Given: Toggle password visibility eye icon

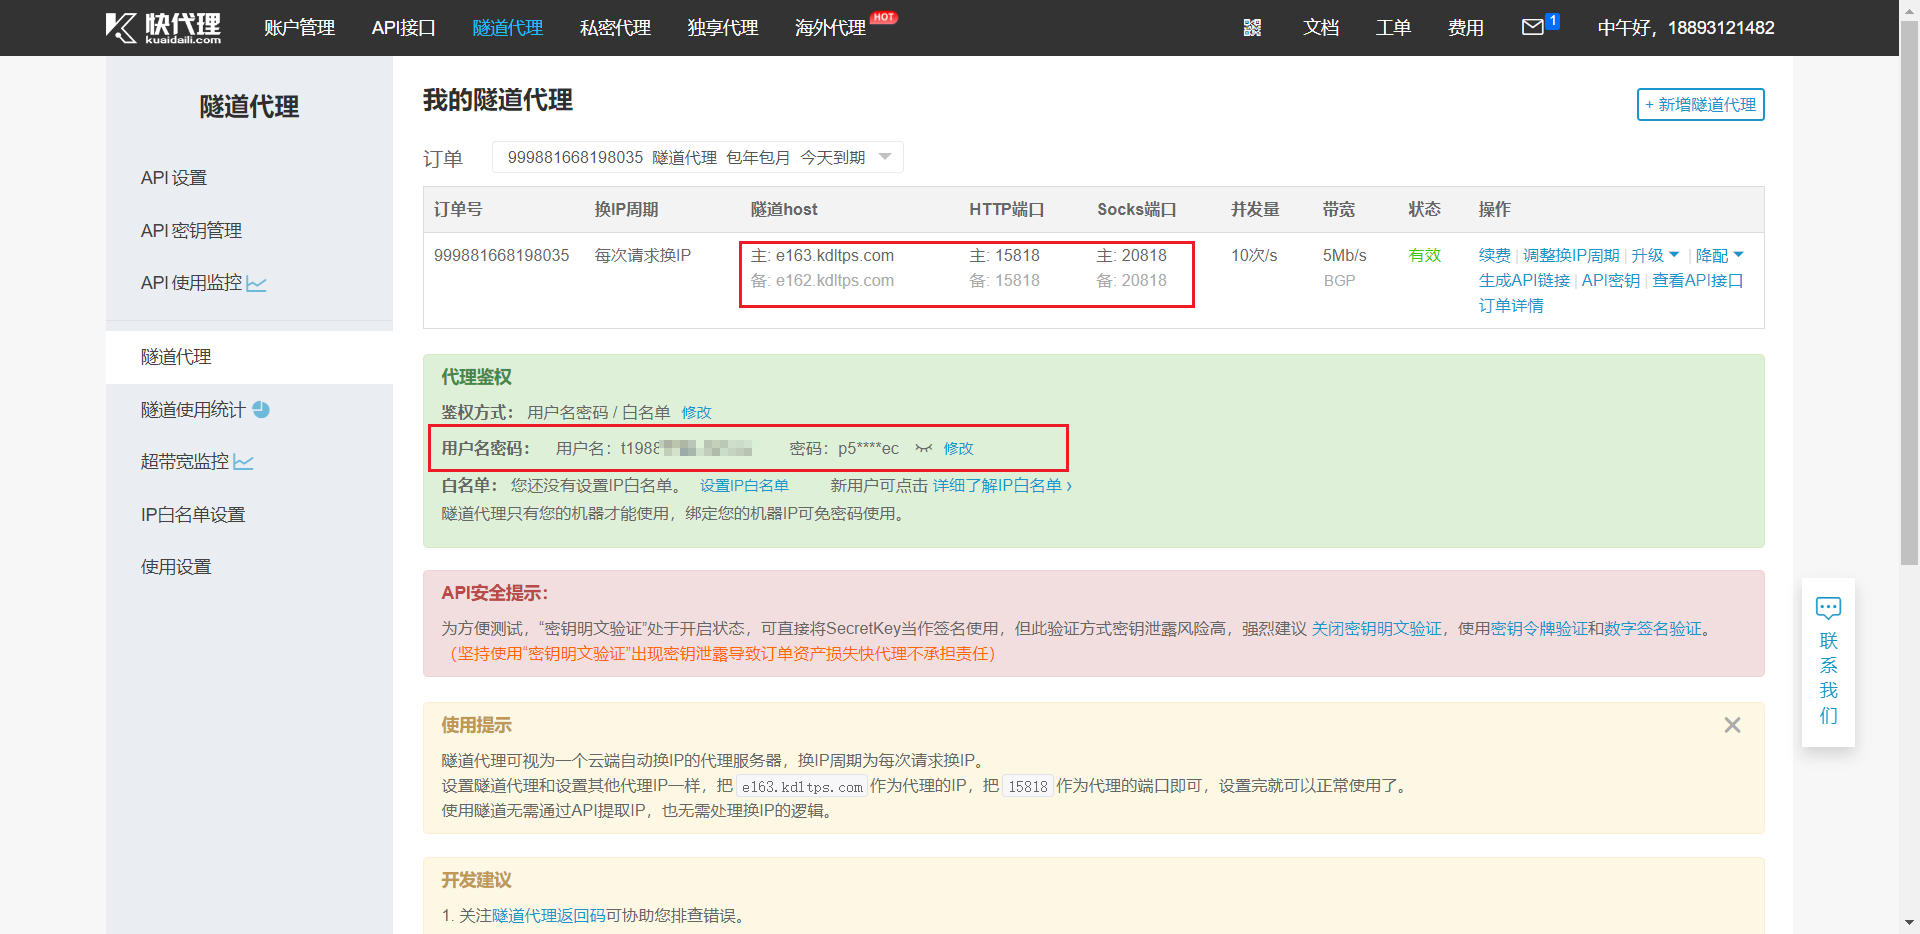Looking at the screenshot, I should coord(923,449).
